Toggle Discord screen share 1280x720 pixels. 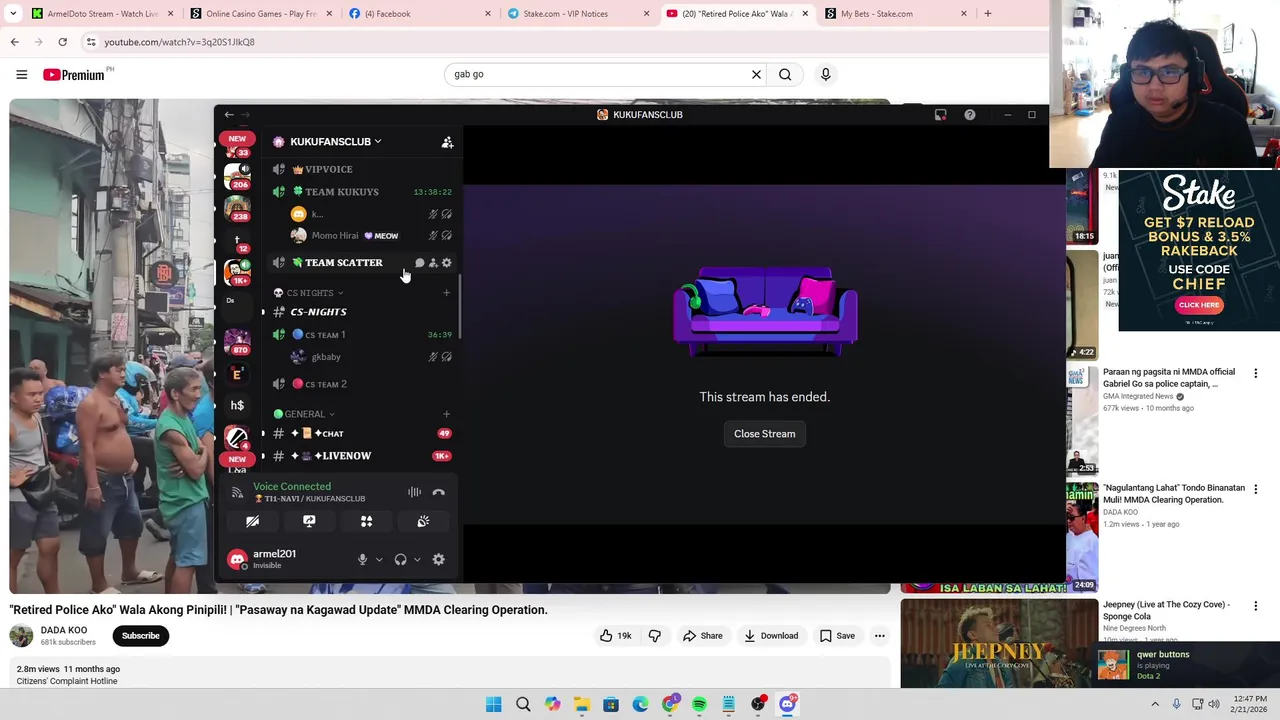click(309, 521)
